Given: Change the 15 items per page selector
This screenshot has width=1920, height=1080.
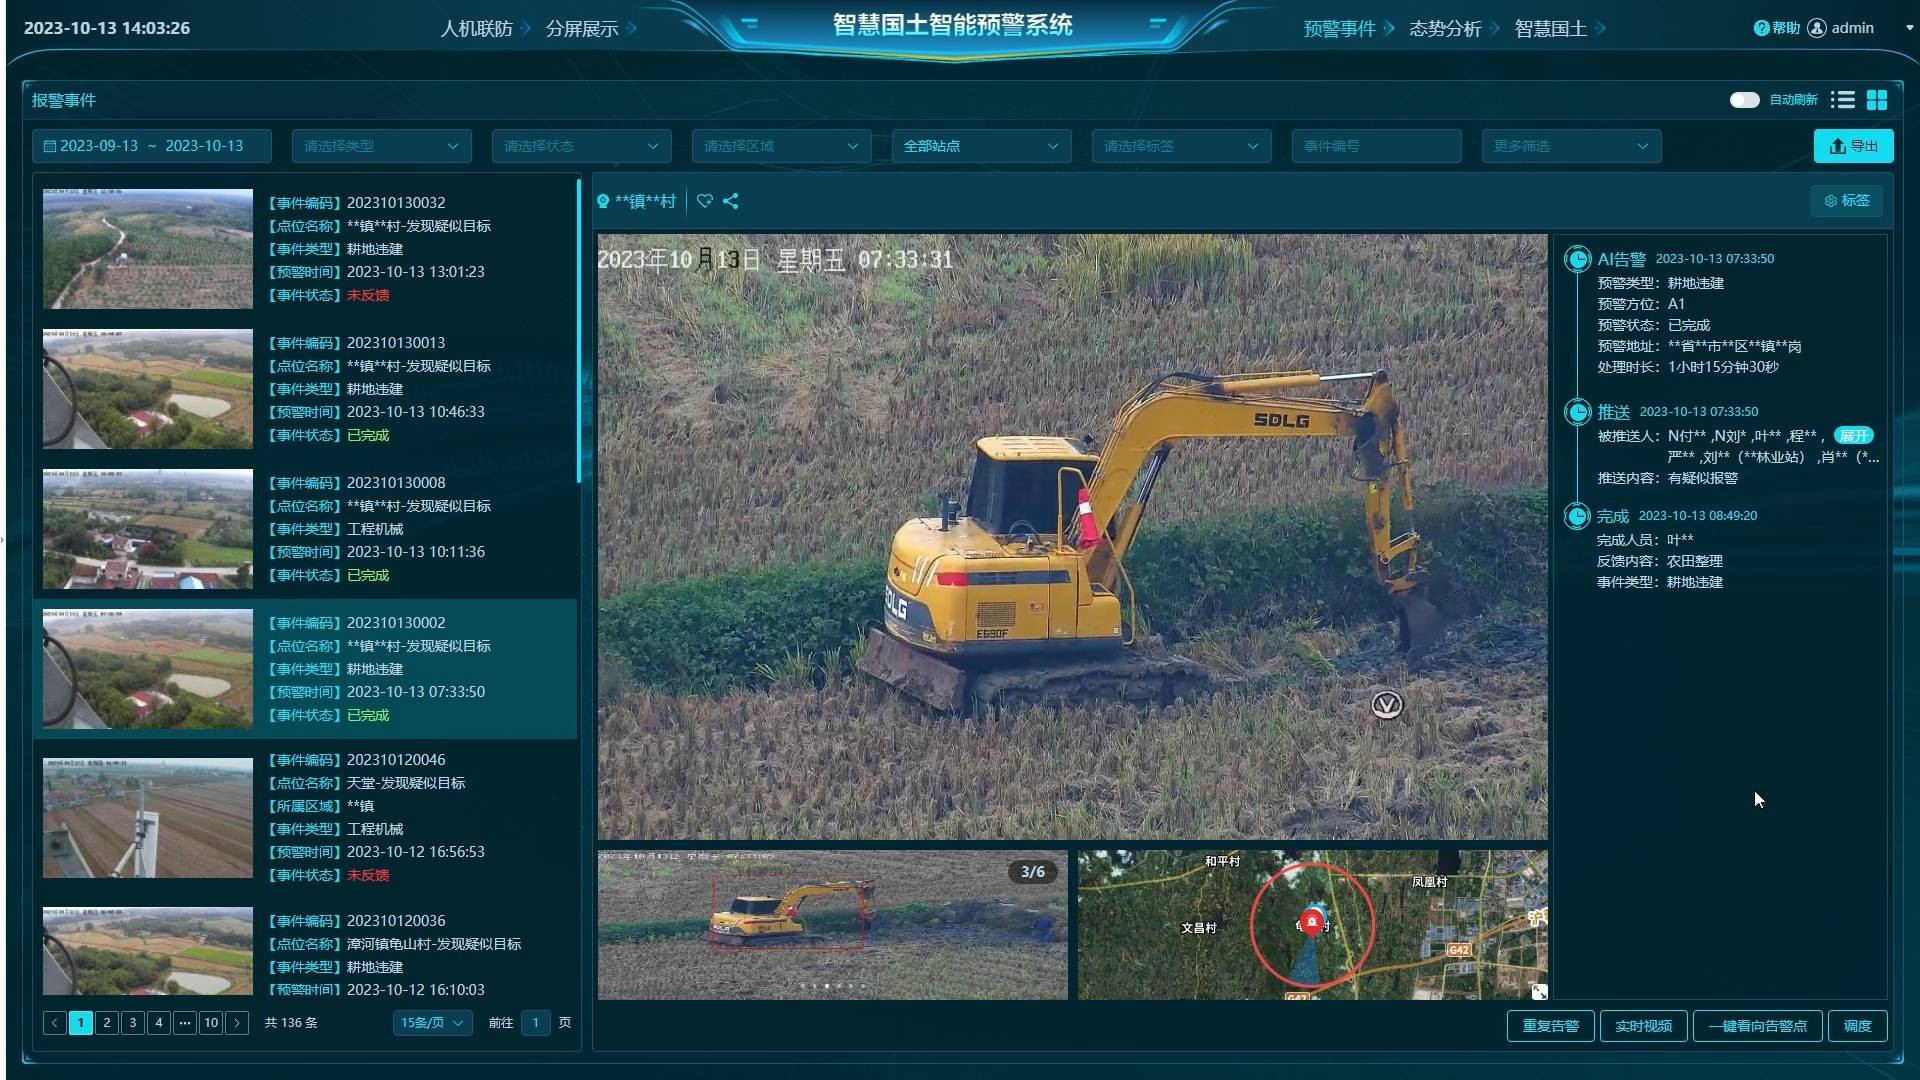Looking at the screenshot, I should point(432,1023).
